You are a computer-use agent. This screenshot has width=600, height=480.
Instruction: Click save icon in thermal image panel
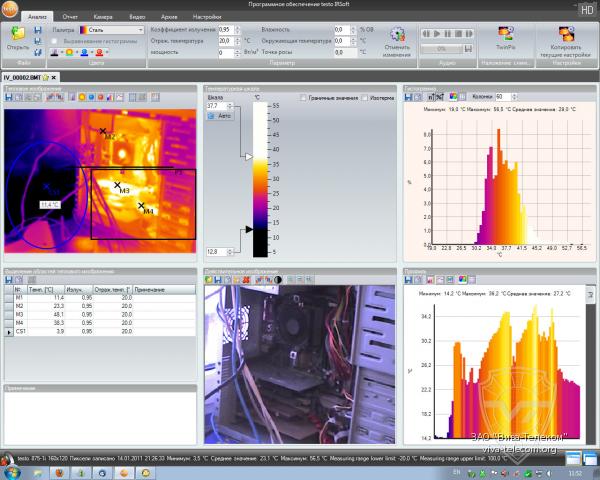pyautogui.click(x=9, y=98)
